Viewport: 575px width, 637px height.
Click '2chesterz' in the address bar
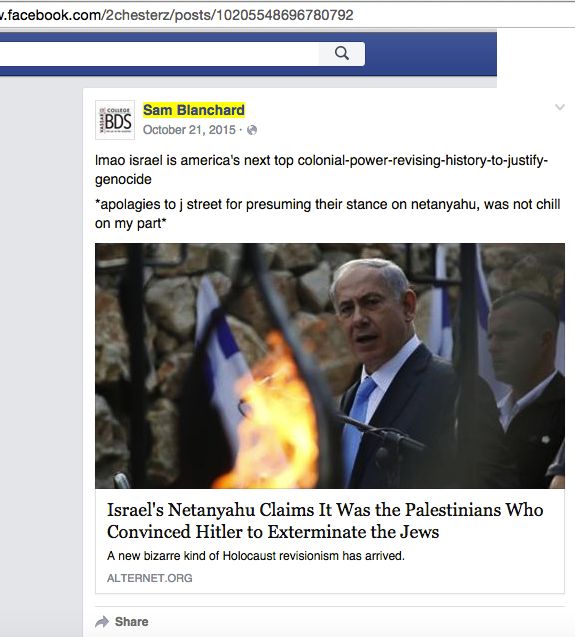(138, 15)
